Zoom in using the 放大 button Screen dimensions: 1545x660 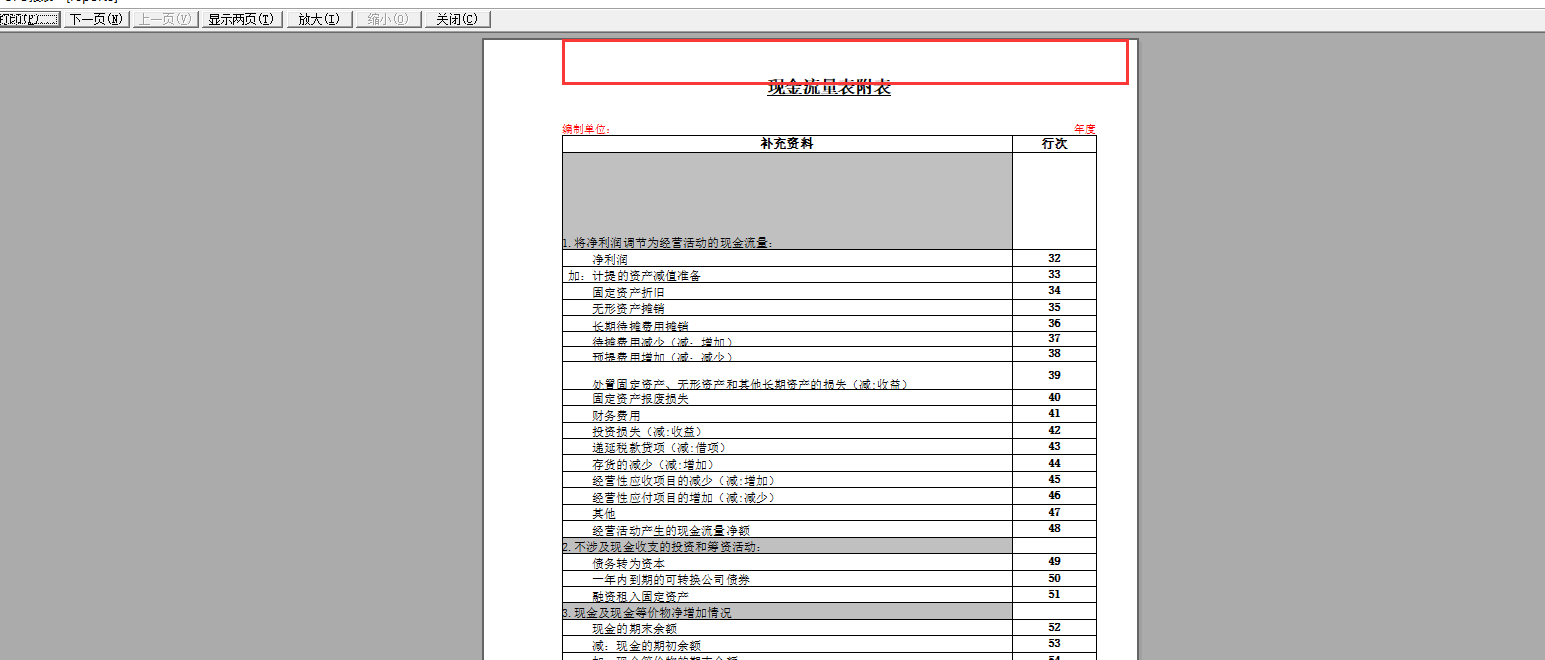click(319, 19)
